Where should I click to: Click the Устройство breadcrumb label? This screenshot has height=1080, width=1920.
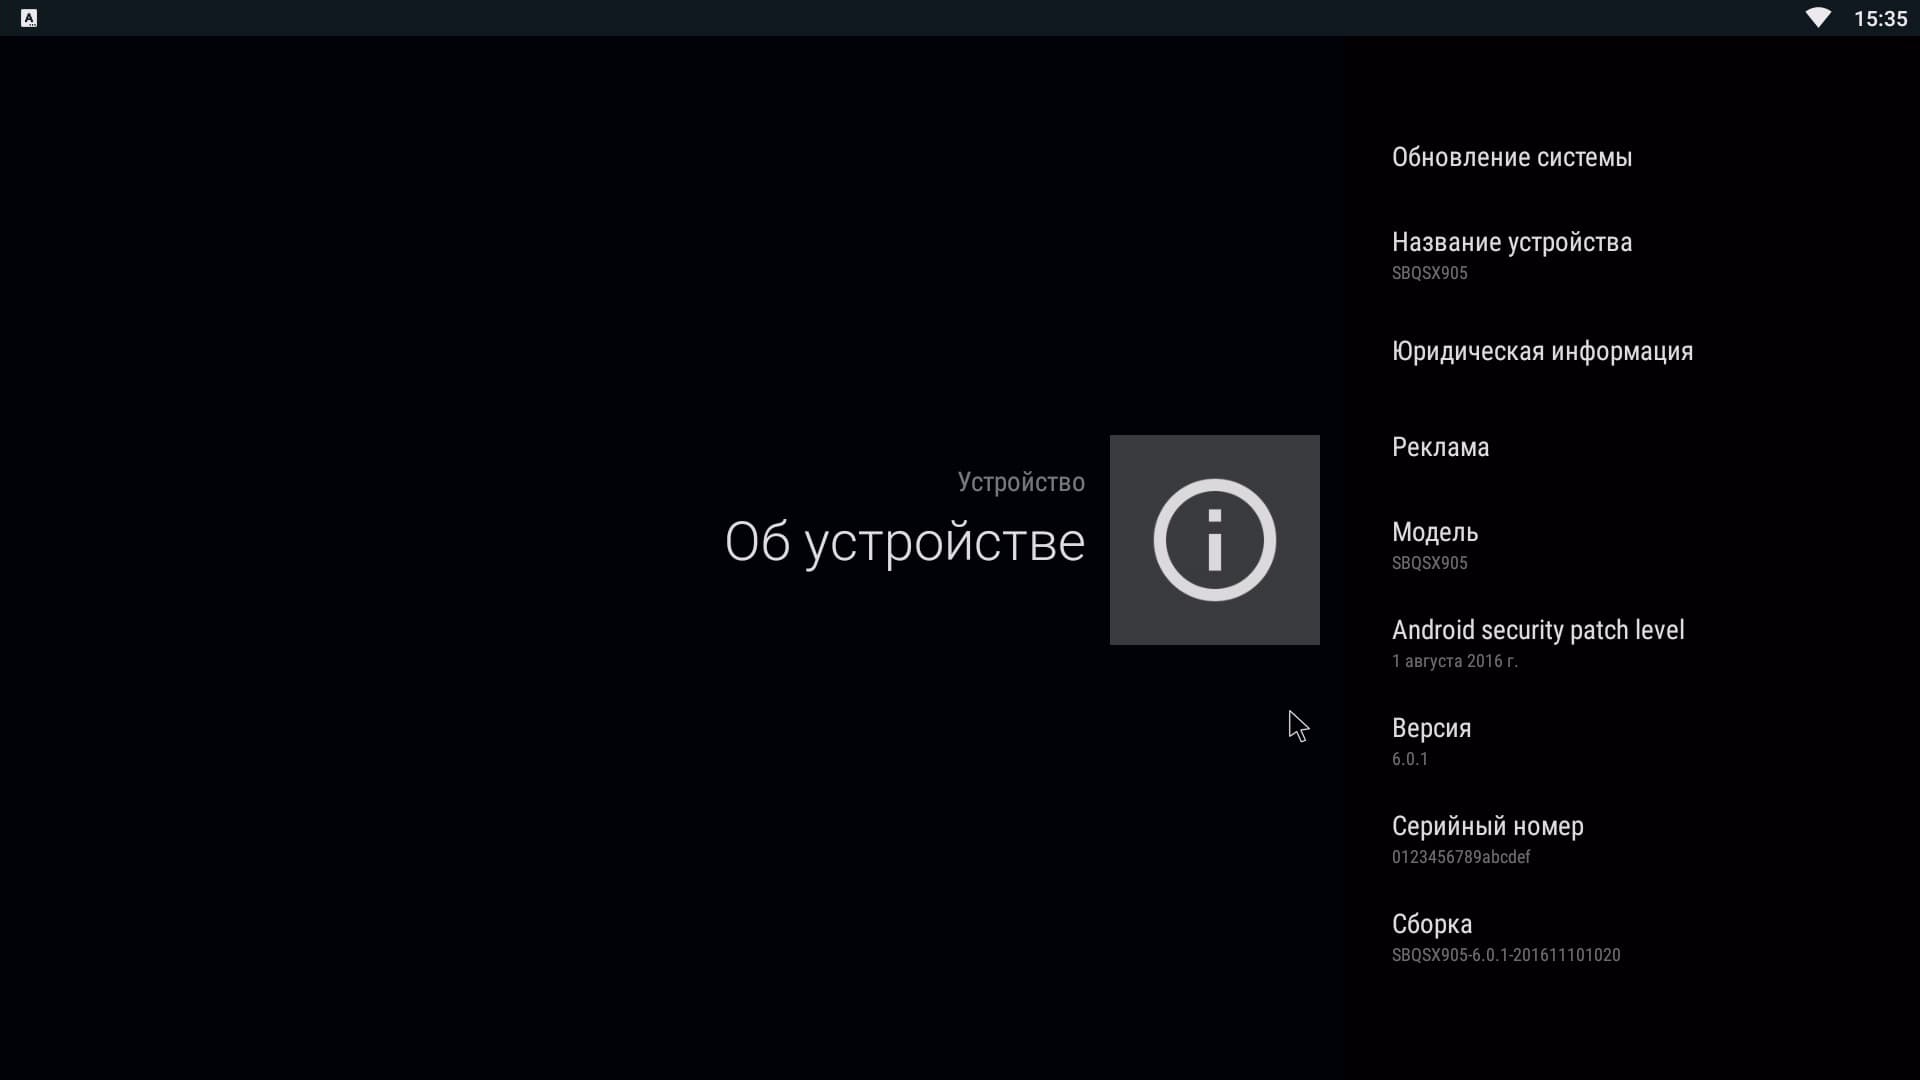point(1020,482)
